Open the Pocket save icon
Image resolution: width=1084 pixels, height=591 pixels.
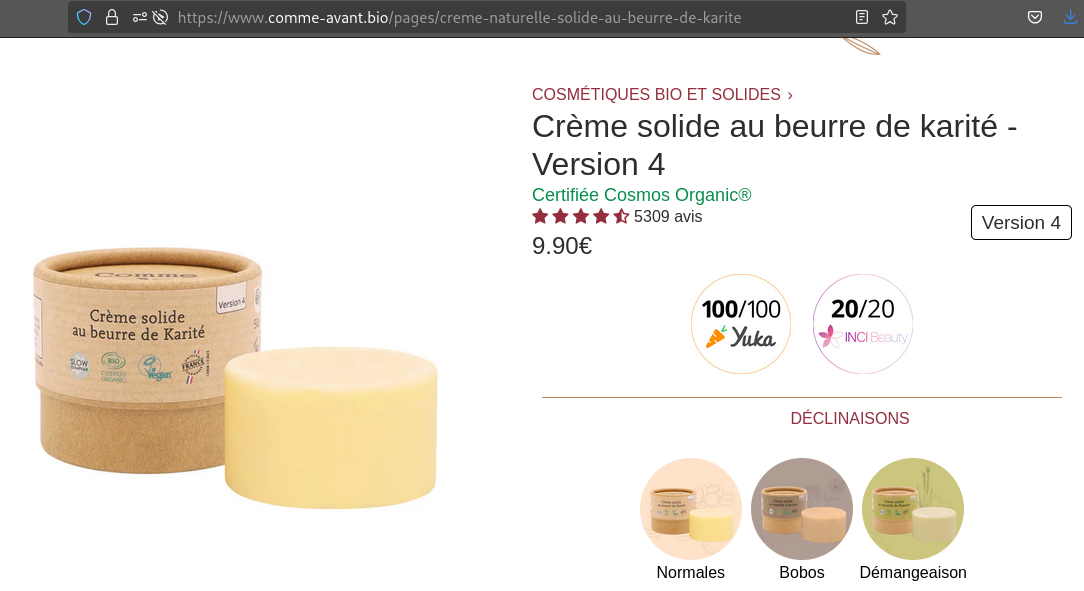click(x=1036, y=17)
